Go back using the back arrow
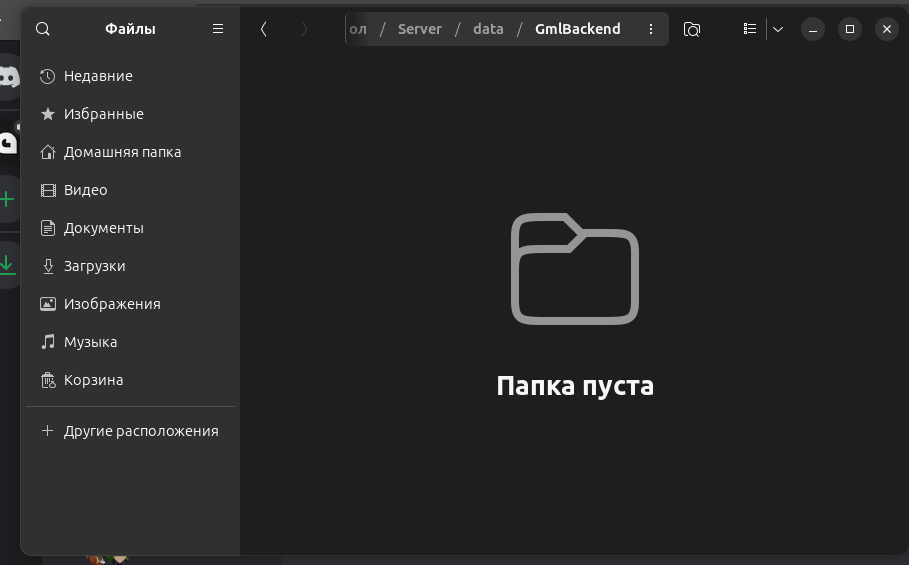Image resolution: width=909 pixels, height=565 pixels. (x=263, y=29)
